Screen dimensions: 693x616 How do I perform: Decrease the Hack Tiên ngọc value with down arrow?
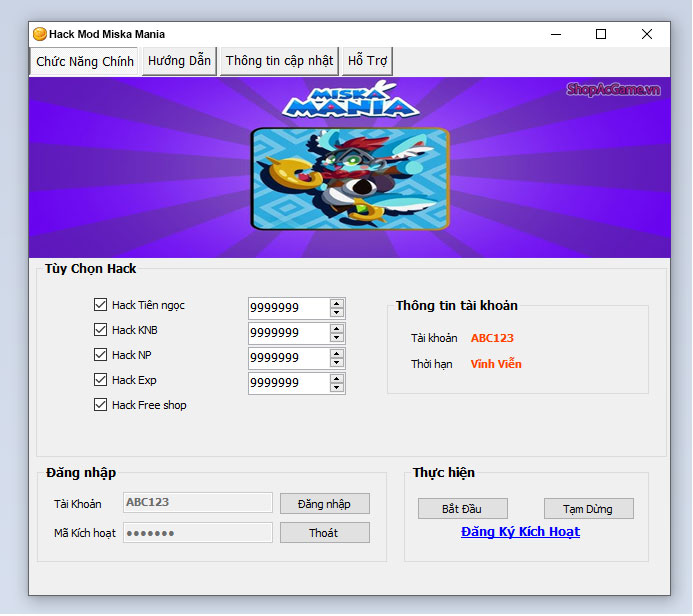pos(337,313)
